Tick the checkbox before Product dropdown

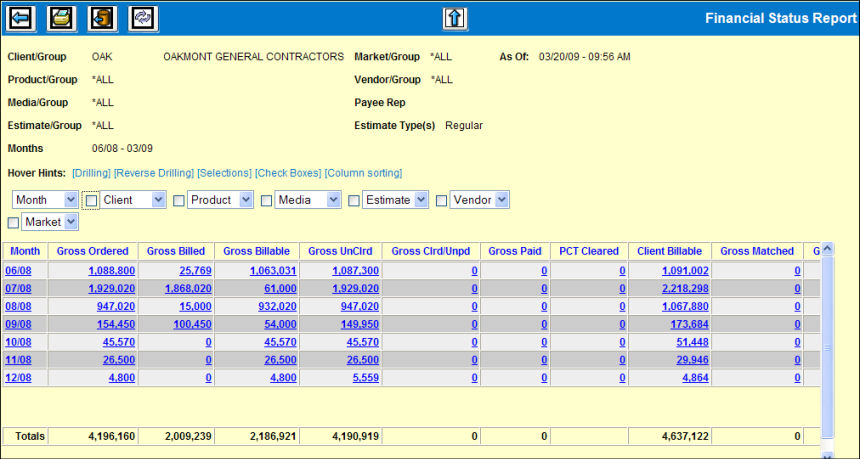(x=179, y=201)
